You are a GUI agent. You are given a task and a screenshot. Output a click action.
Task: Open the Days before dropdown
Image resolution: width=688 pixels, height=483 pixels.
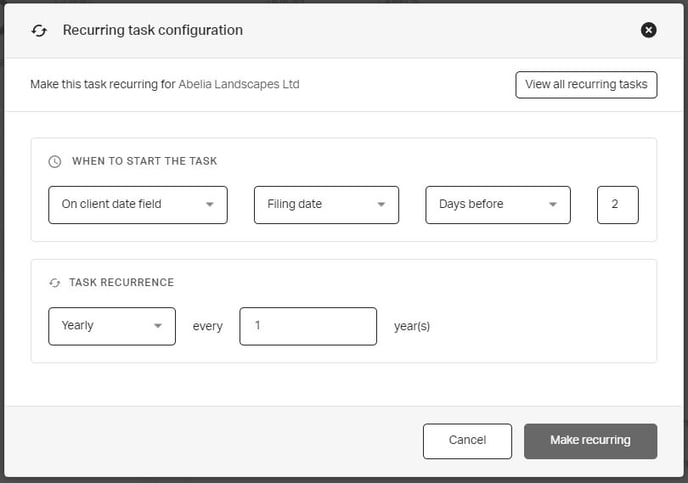click(498, 205)
